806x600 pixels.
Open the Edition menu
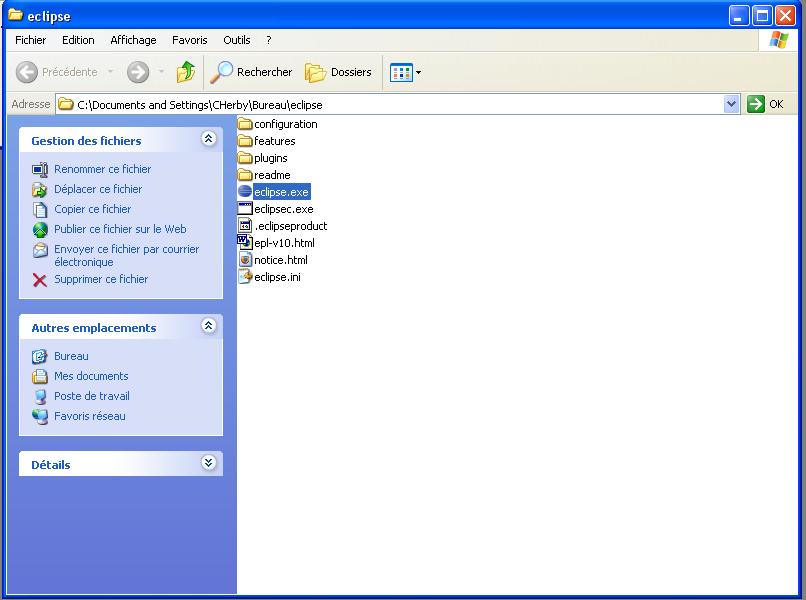coord(78,40)
